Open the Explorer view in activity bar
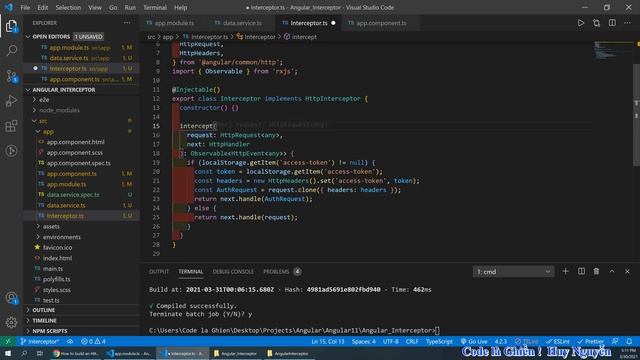 [11, 27]
